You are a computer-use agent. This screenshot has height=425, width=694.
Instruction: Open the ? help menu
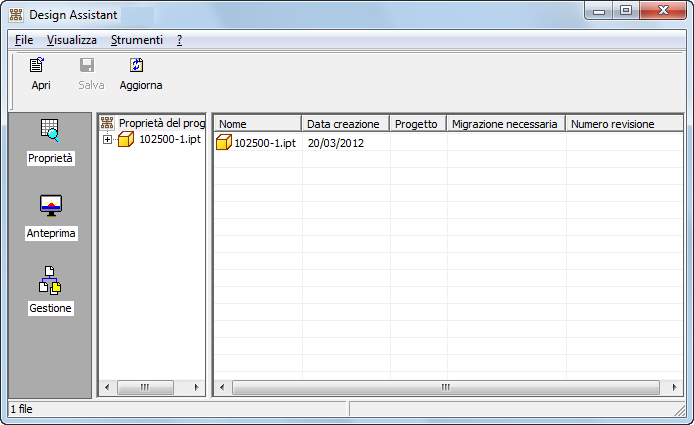click(179, 40)
